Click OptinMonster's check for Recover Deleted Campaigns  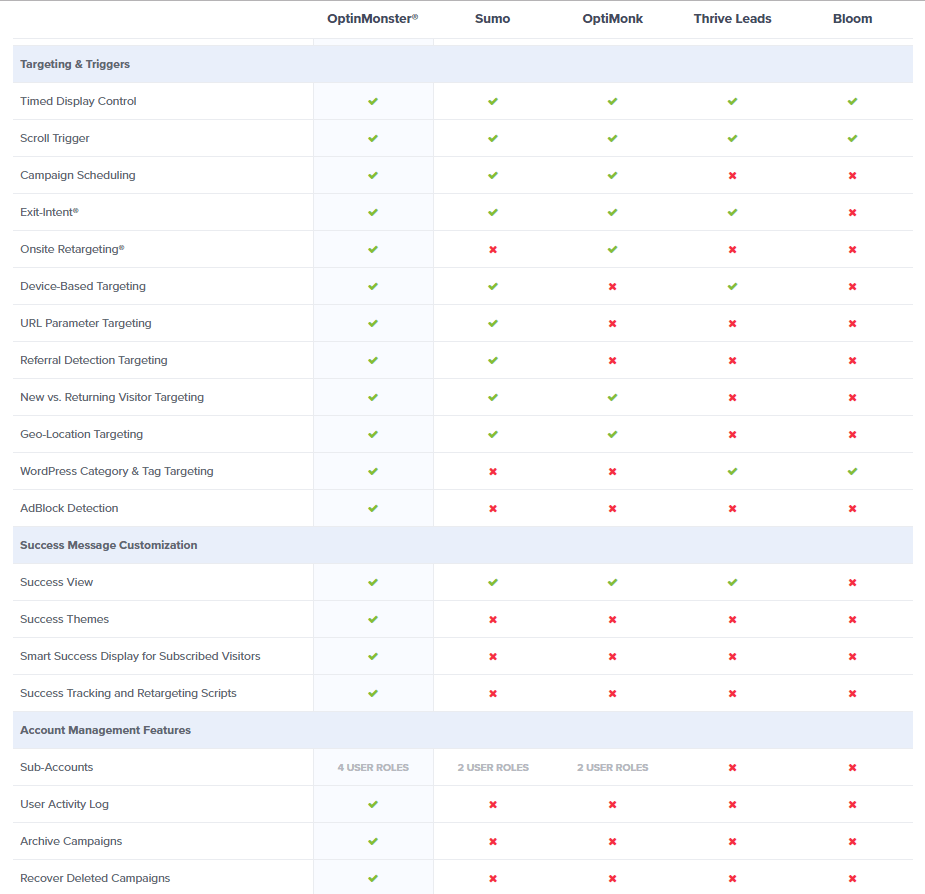point(373,878)
